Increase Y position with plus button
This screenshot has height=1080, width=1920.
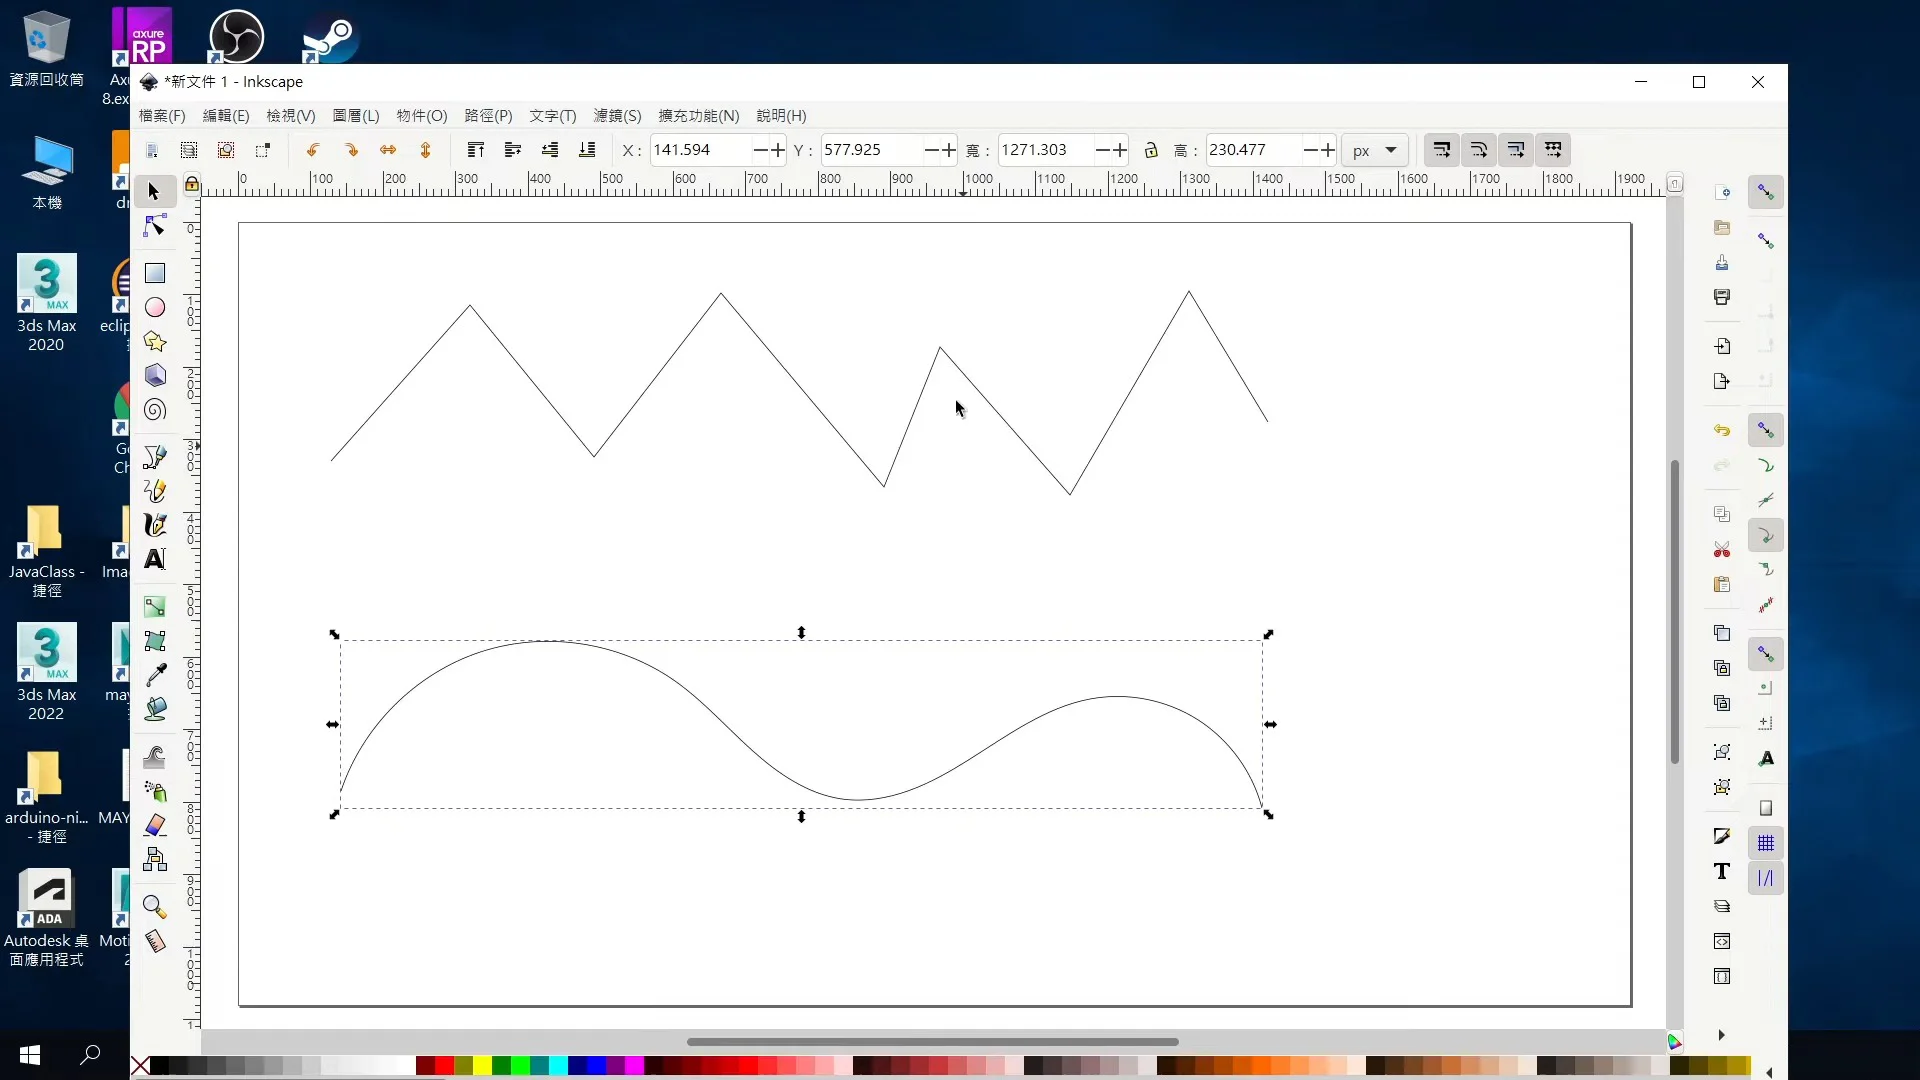949,150
